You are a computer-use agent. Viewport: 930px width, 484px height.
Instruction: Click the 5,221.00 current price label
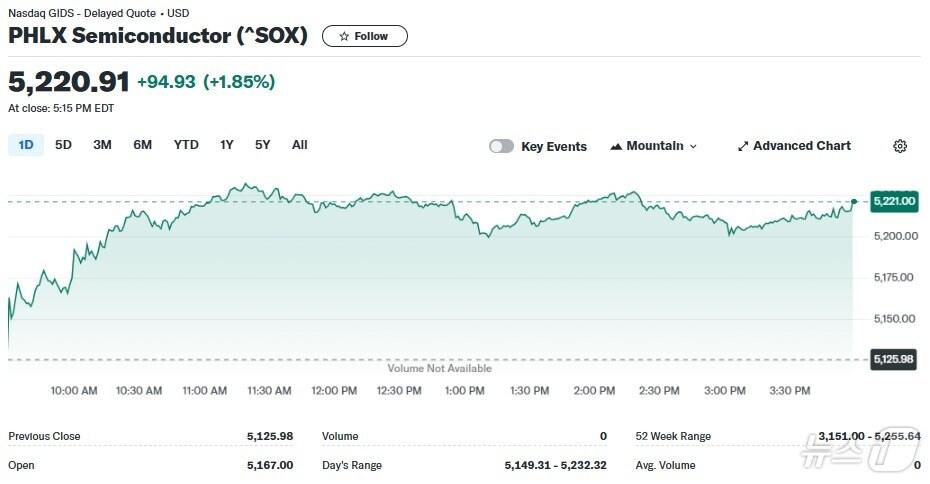tap(894, 201)
